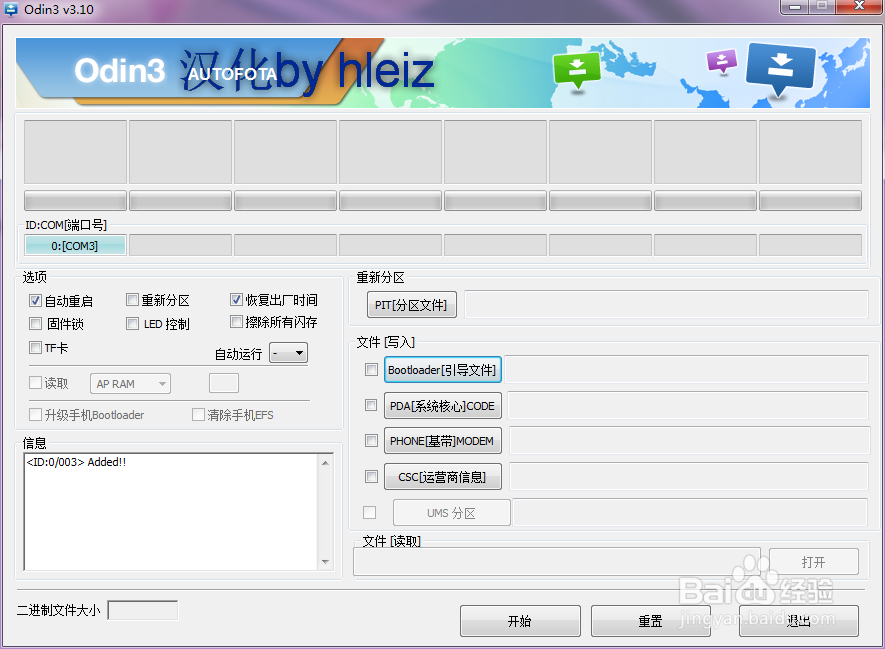Click the 开始 start button
The image size is (885, 649).
520,621
